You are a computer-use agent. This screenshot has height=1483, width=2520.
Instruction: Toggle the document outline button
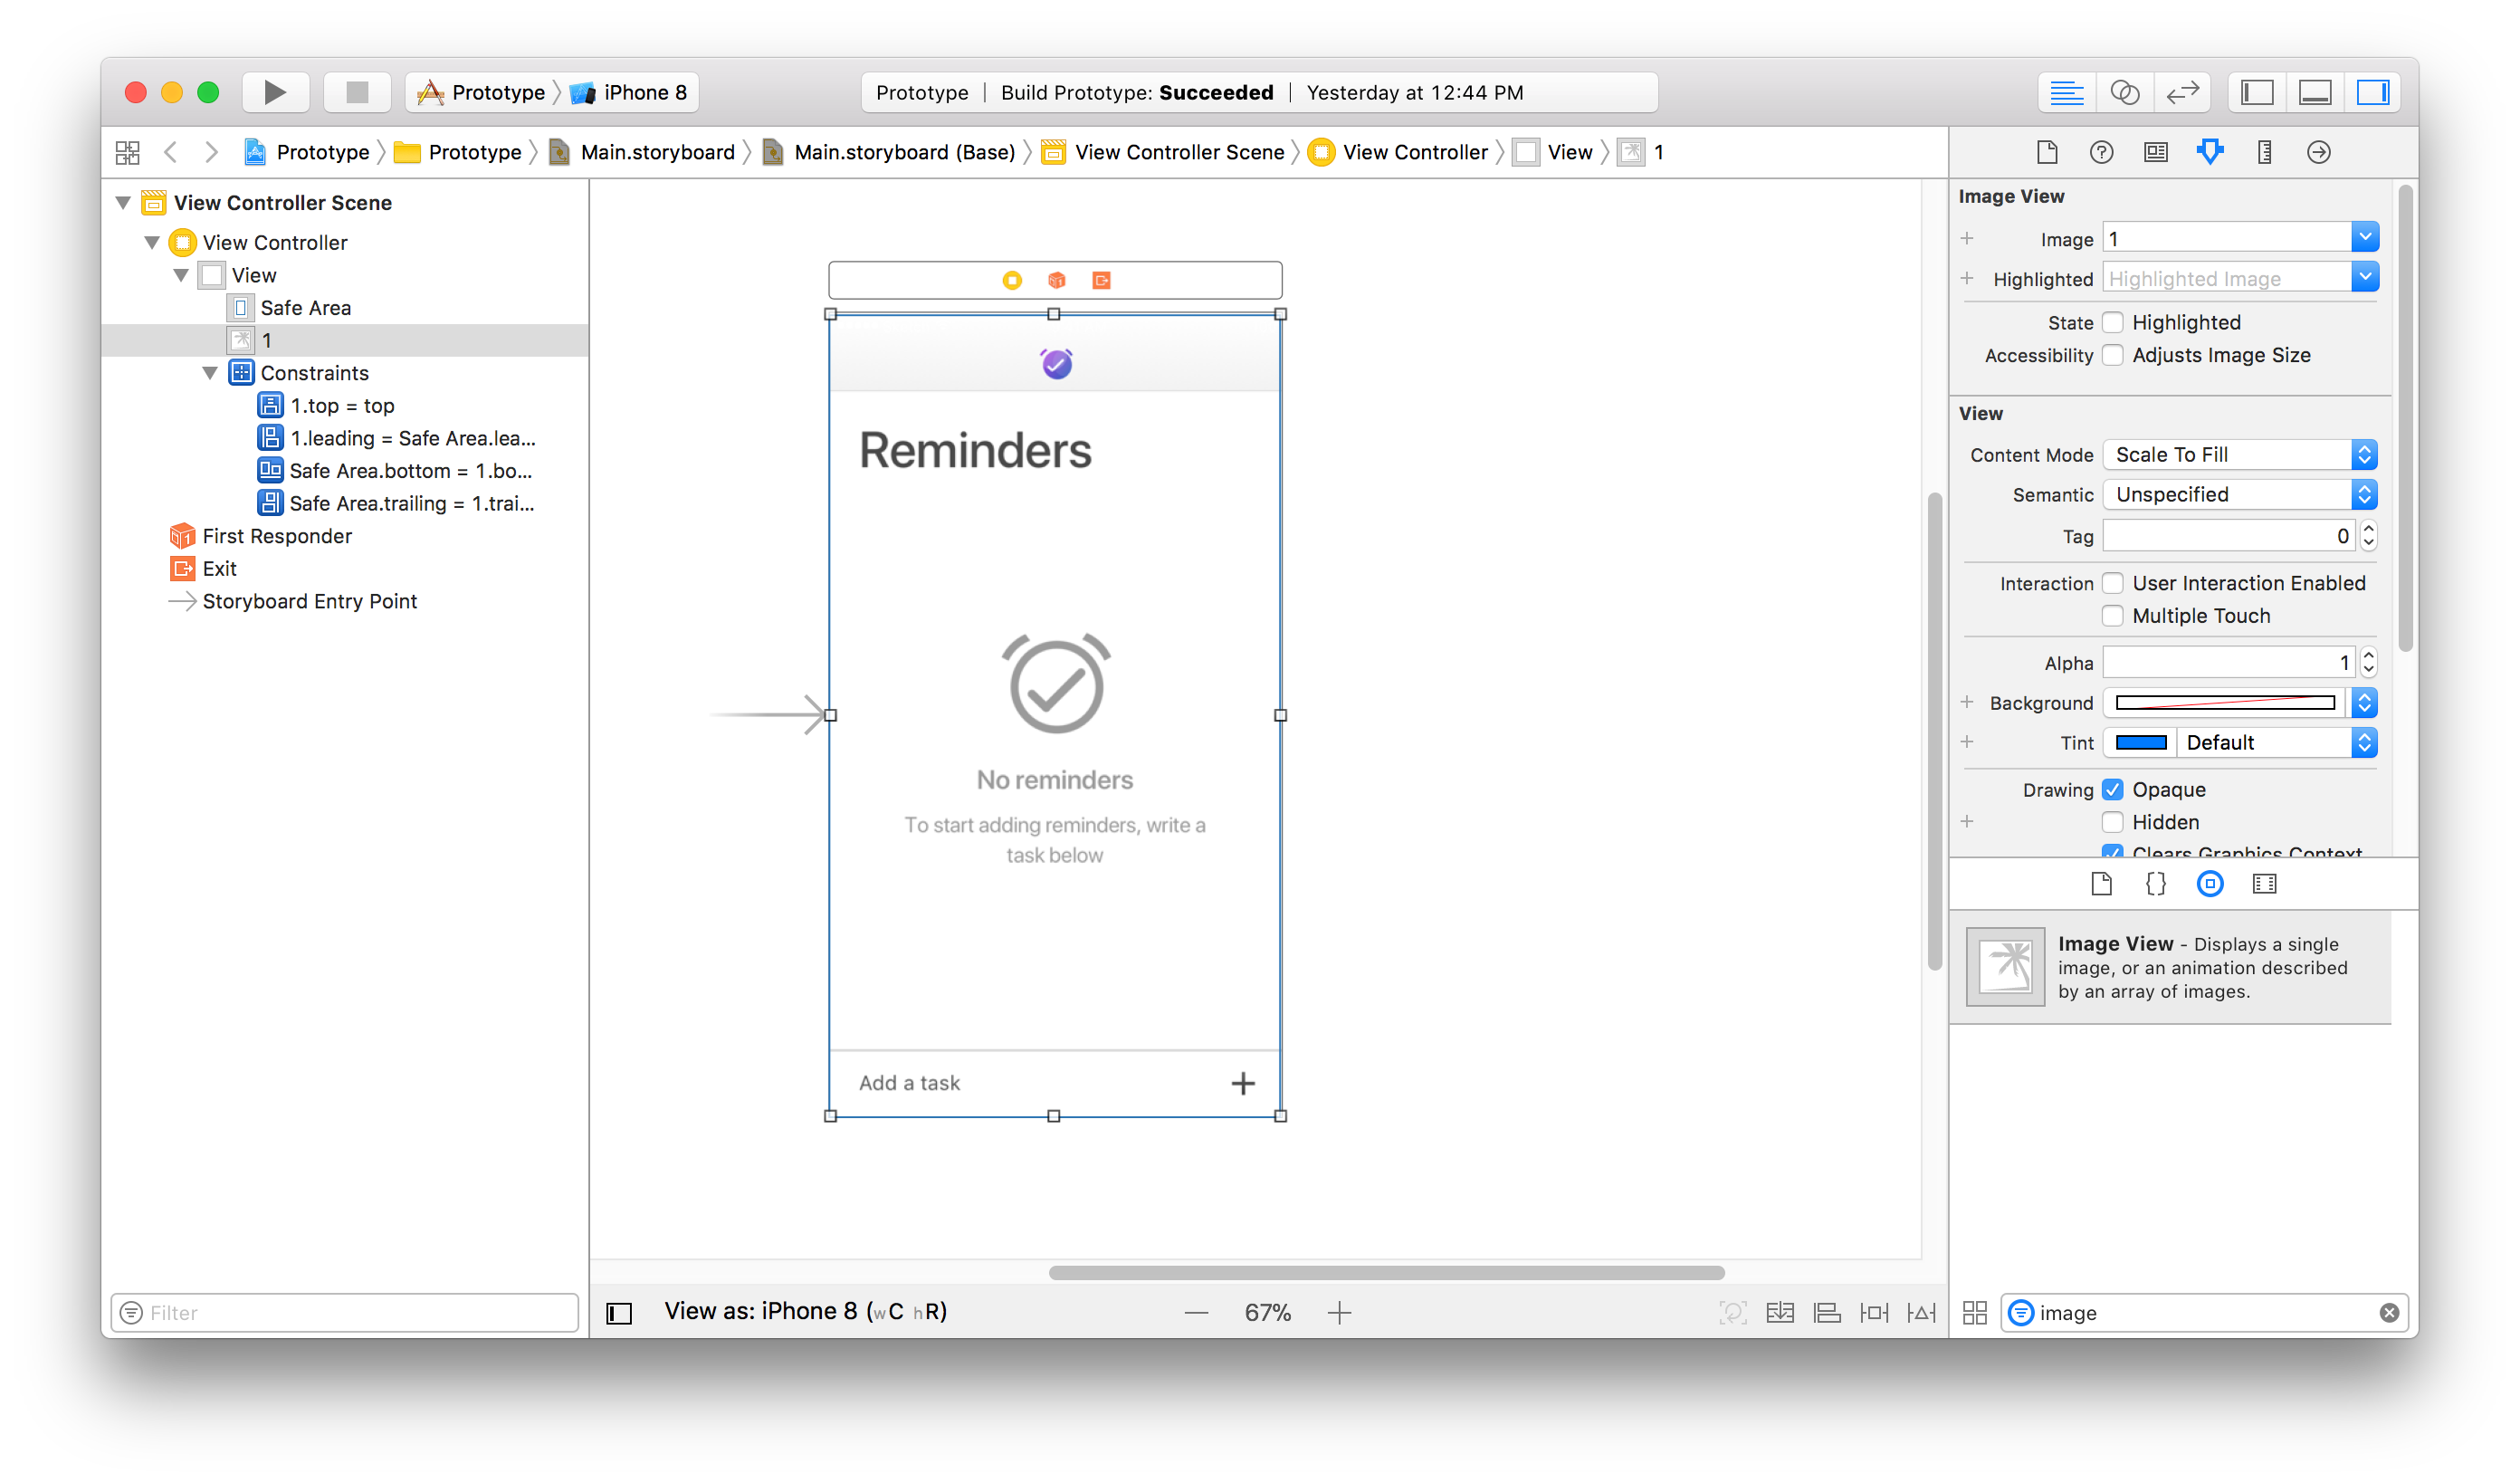[x=619, y=1312]
